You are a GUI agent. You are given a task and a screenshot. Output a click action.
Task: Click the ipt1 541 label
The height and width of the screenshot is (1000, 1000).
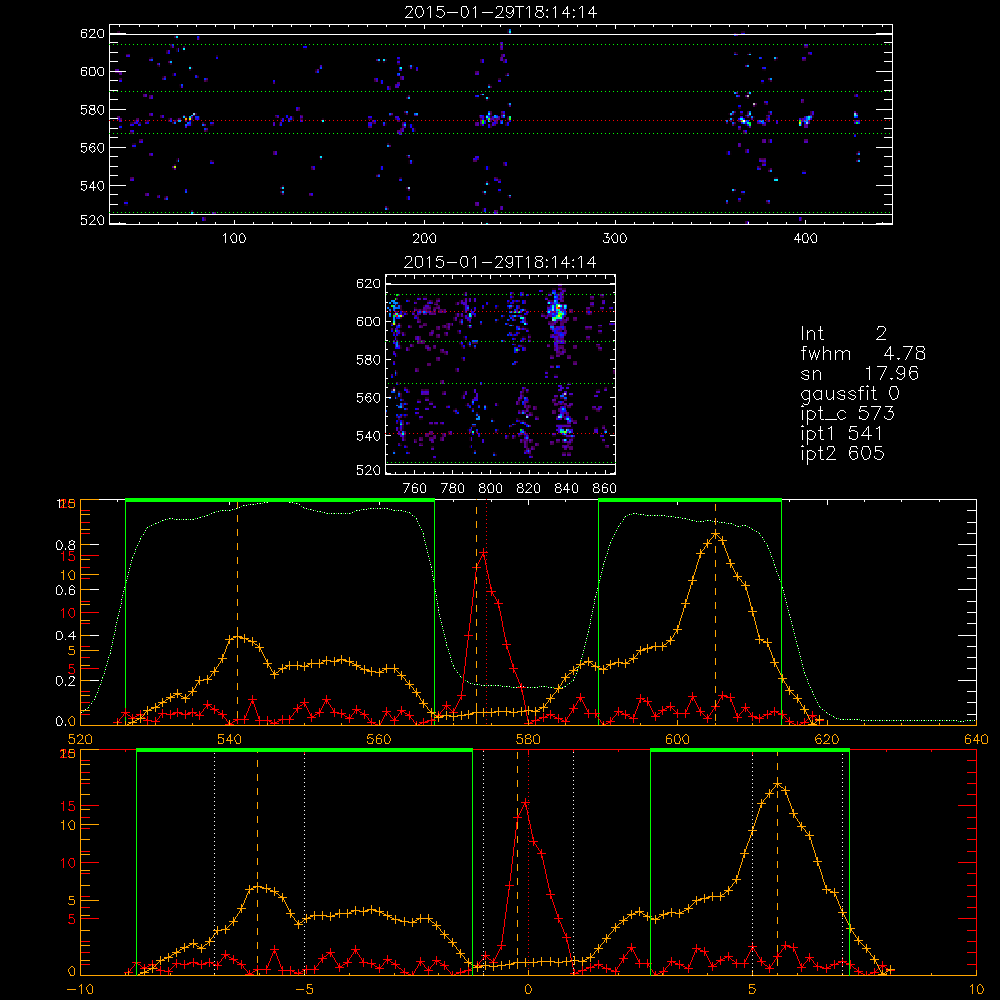click(841, 434)
